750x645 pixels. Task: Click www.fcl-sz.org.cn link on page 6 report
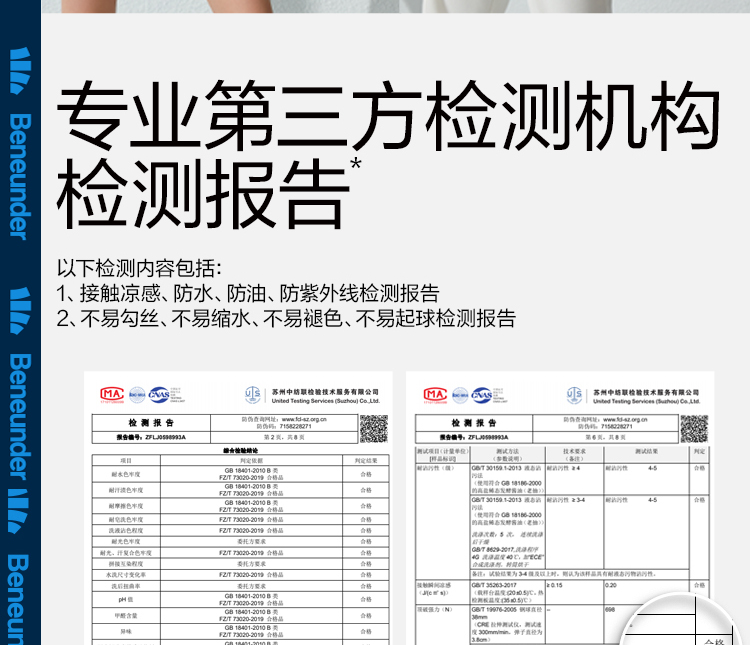point(625,420)
